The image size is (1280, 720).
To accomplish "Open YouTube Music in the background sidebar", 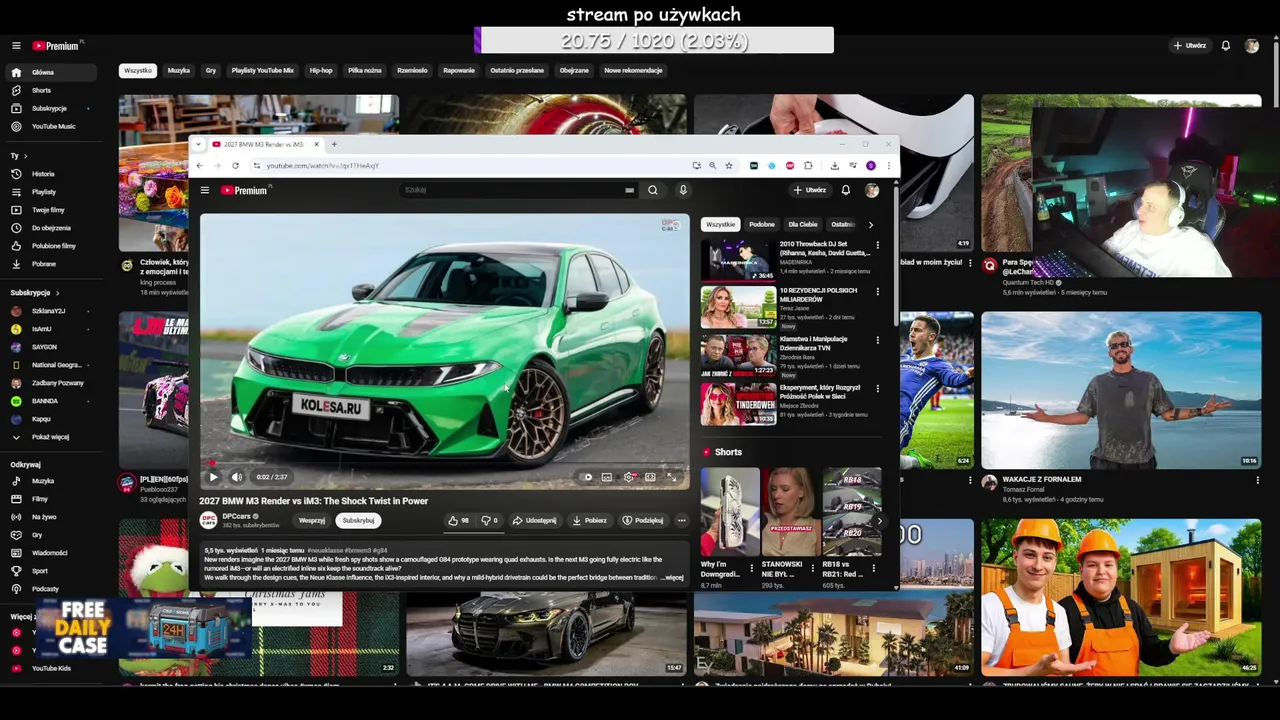I will pos(51,126).
